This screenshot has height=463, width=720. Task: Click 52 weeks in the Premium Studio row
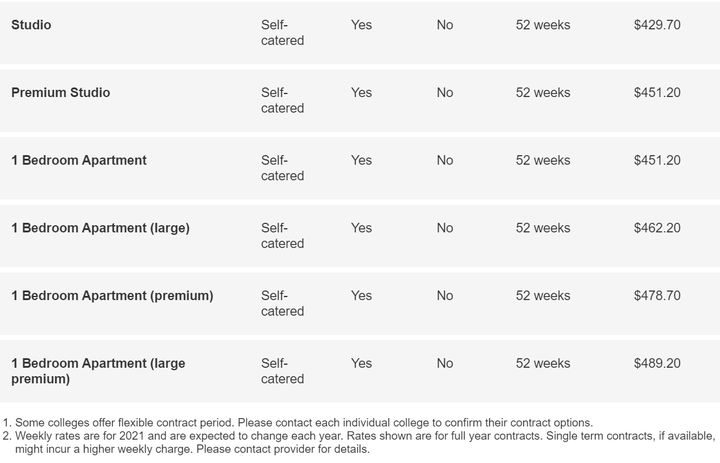[543, 92]
